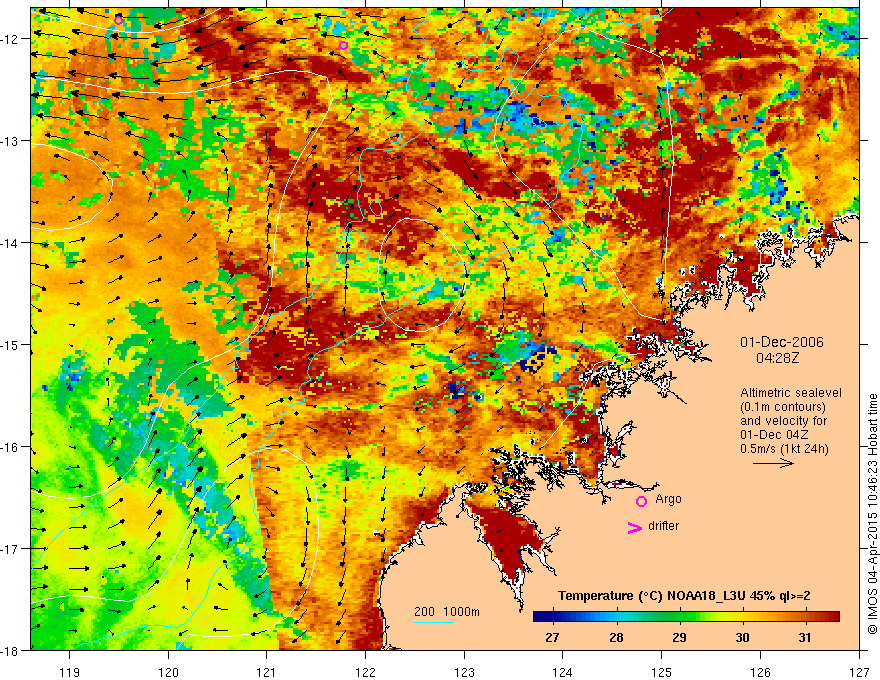
Task: Click Argo float marker near 121.8°E, 12°S
Action: (x=343, y=45)
